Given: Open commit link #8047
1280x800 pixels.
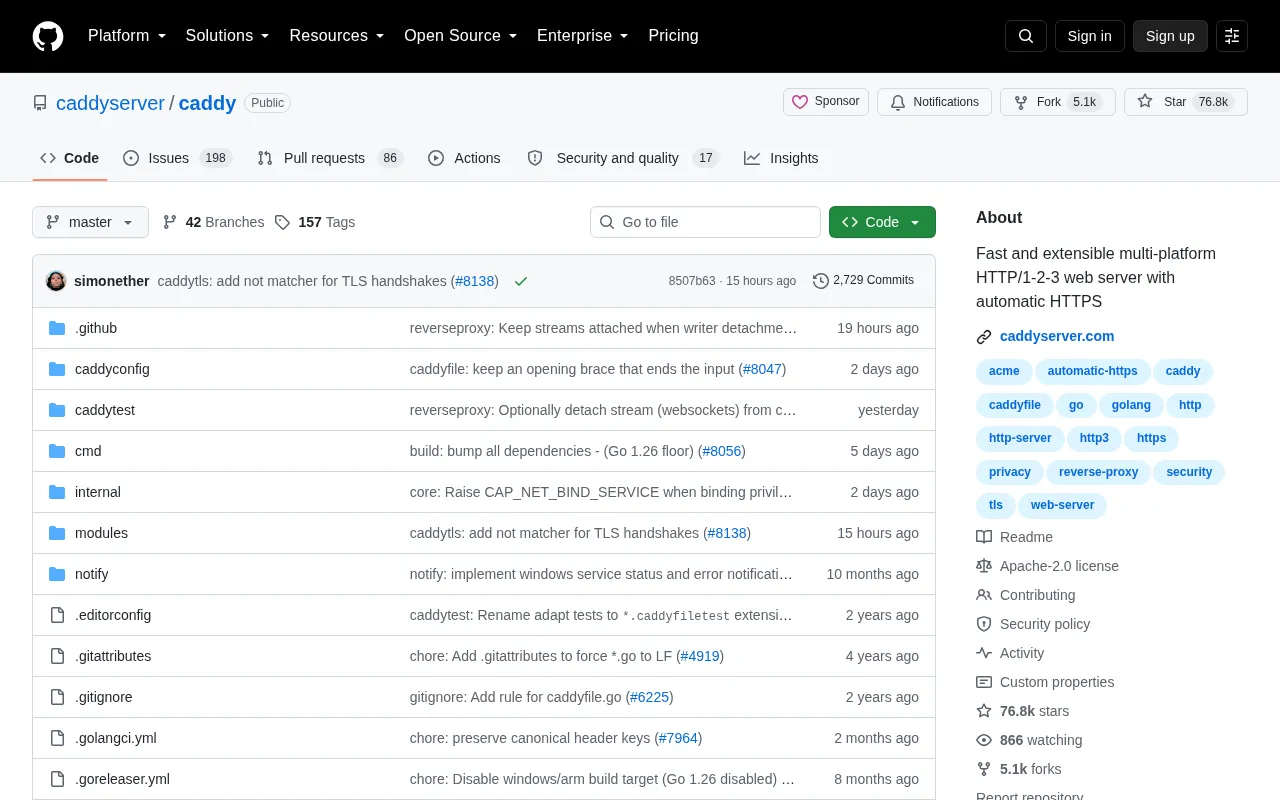Looking at the screenshot, I should pyautogui.click(x=763, y=369).
